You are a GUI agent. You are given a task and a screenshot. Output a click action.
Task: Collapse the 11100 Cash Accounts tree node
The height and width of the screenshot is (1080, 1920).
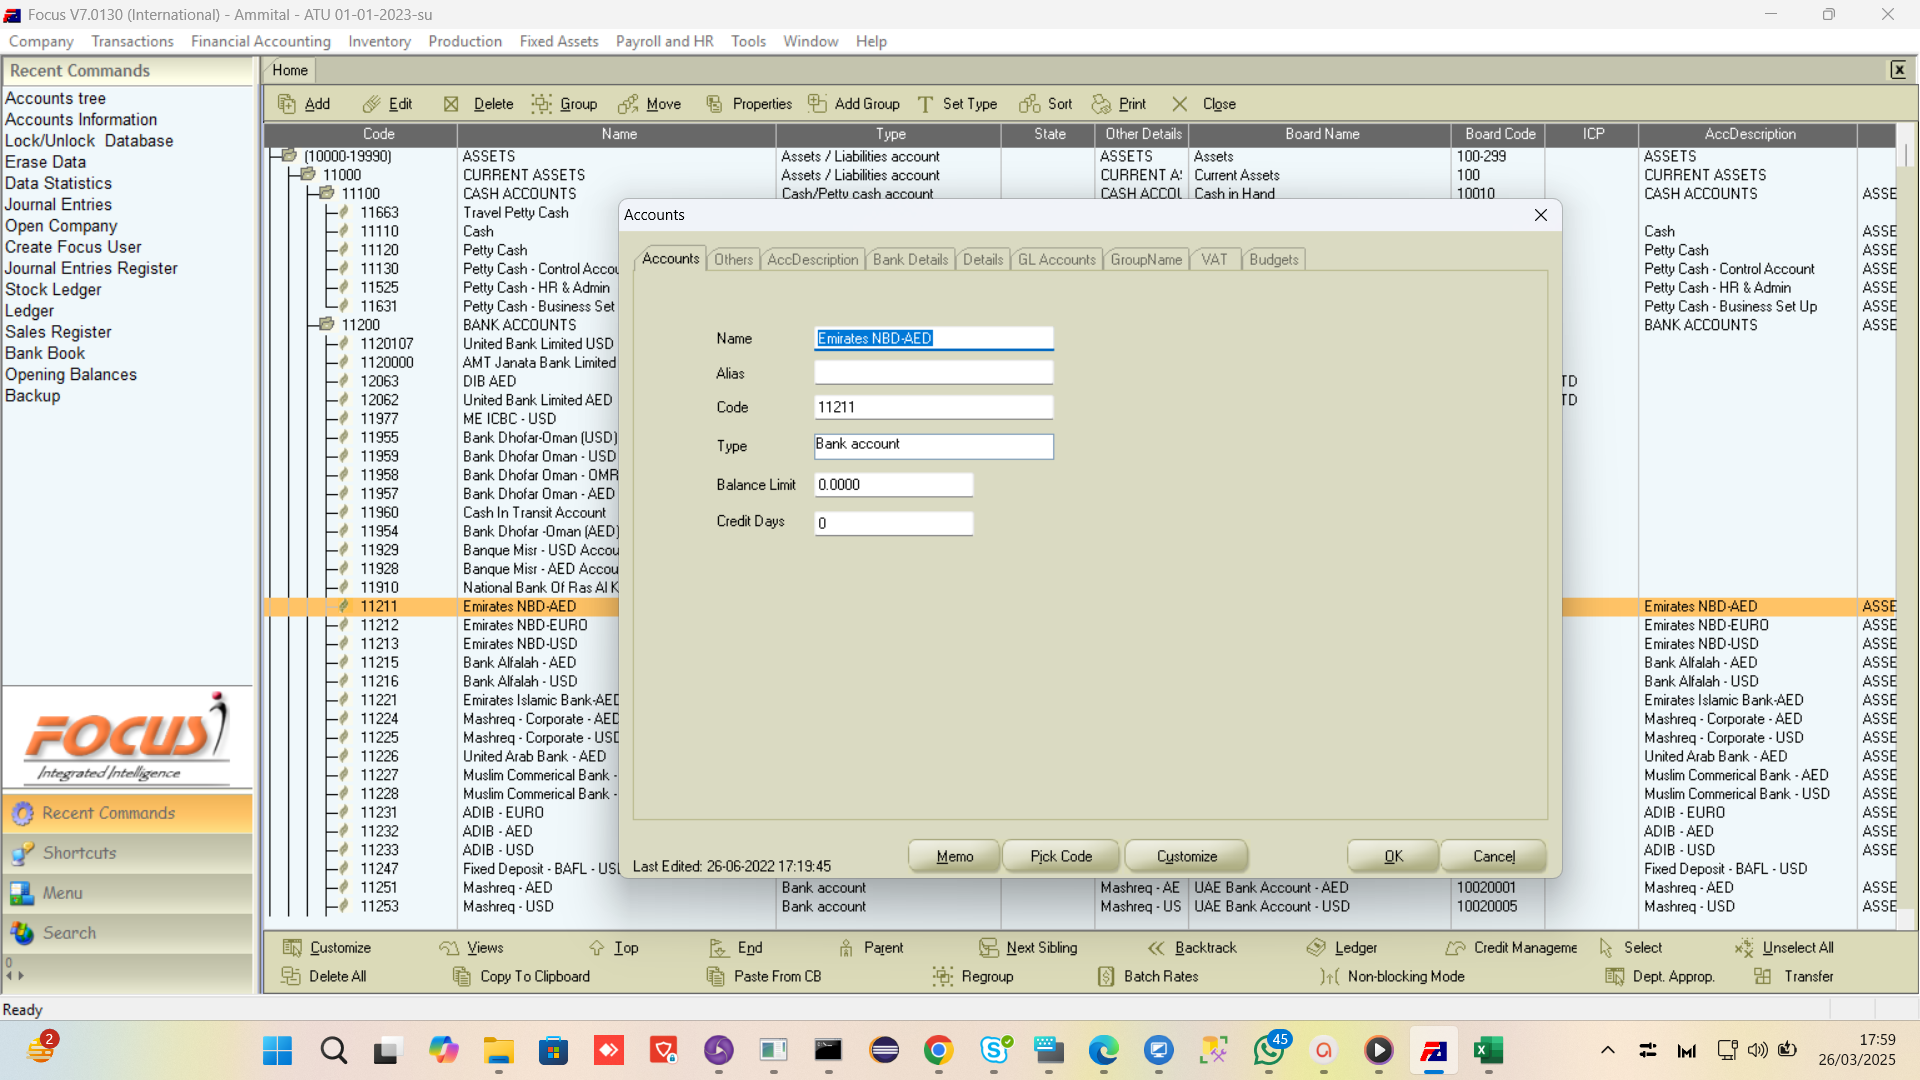[326, 194]
